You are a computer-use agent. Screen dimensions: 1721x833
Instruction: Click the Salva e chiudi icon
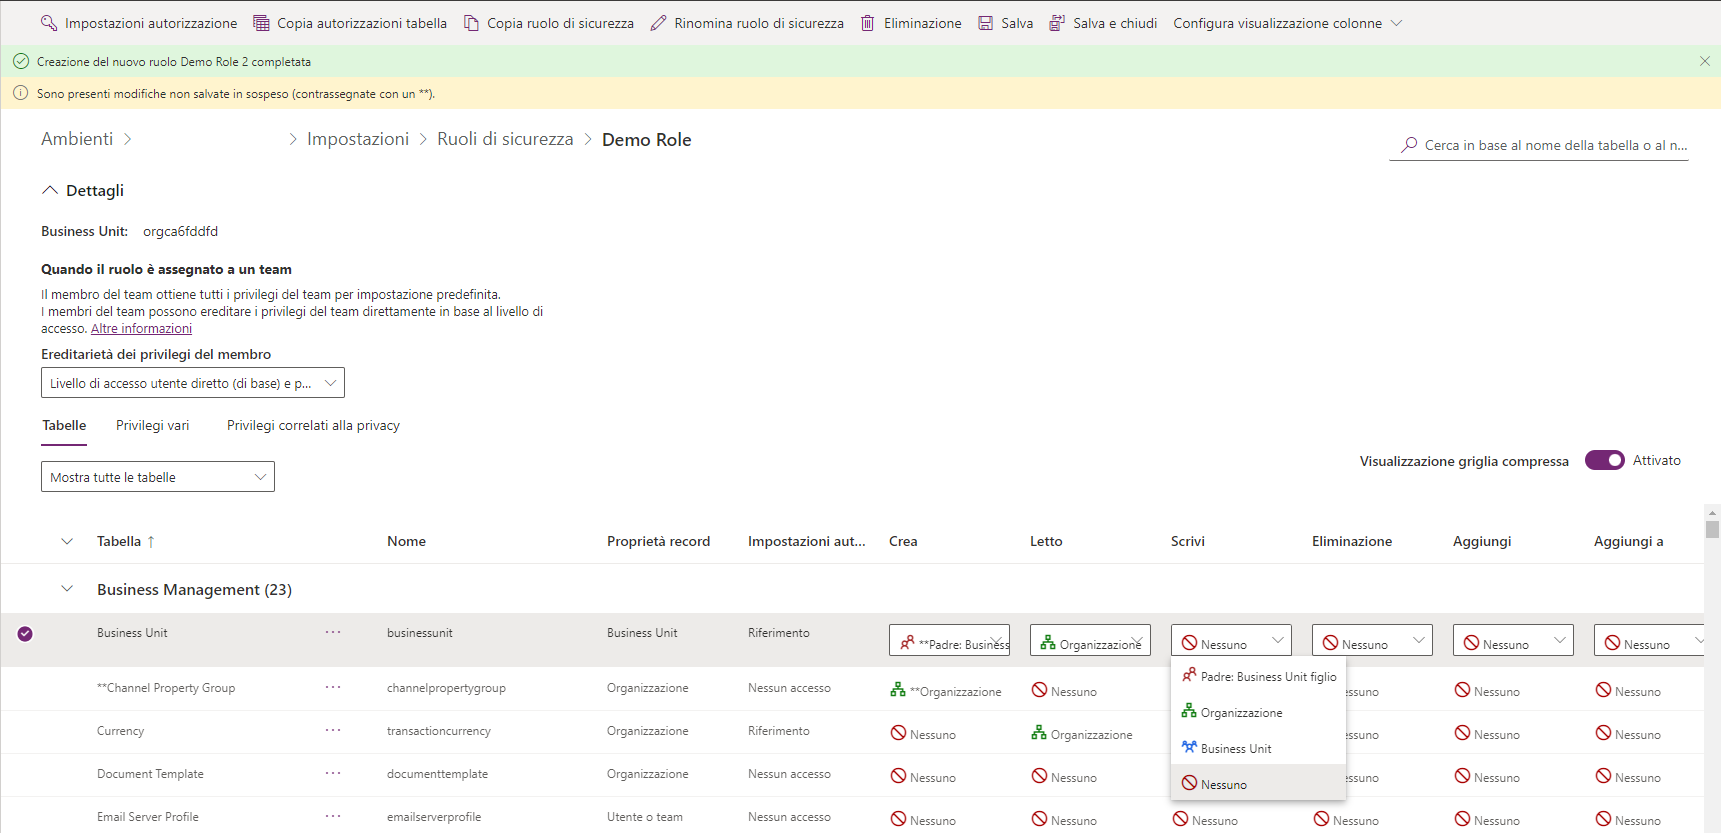coord(1057,23)
